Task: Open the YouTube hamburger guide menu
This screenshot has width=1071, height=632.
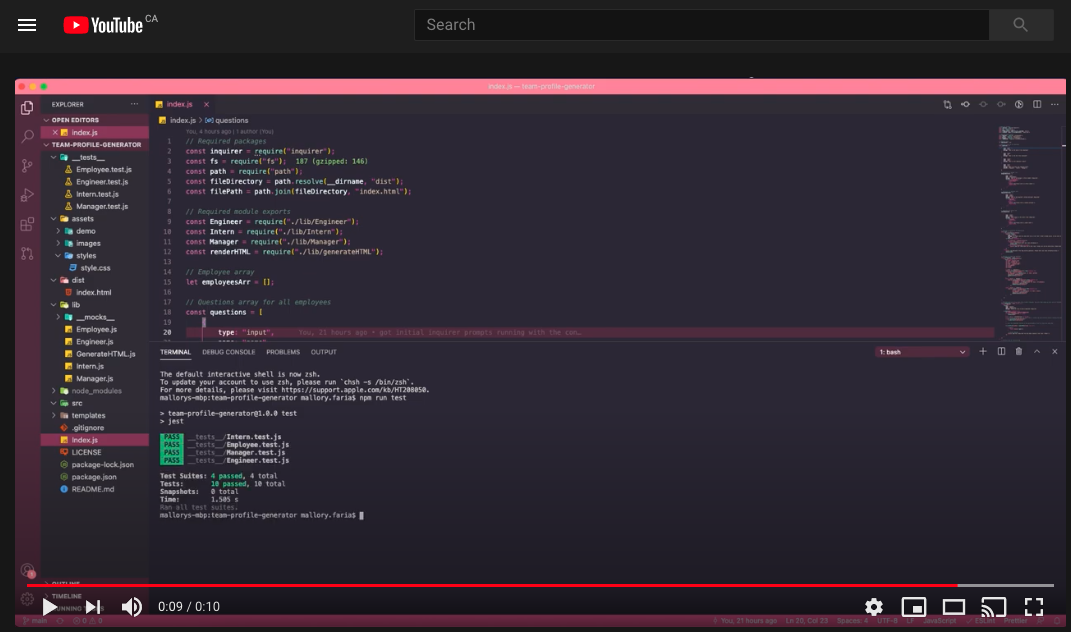Action: [27, 25]
